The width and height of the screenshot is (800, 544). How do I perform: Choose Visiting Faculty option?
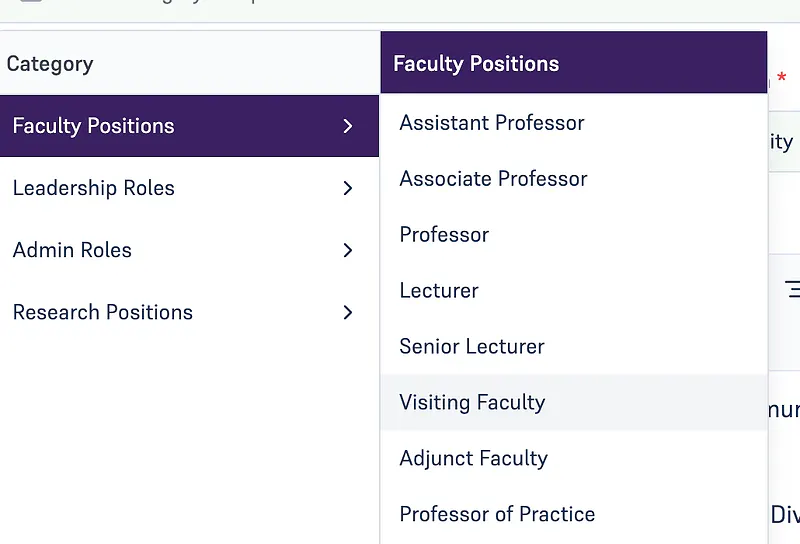[x=574, y=402]
